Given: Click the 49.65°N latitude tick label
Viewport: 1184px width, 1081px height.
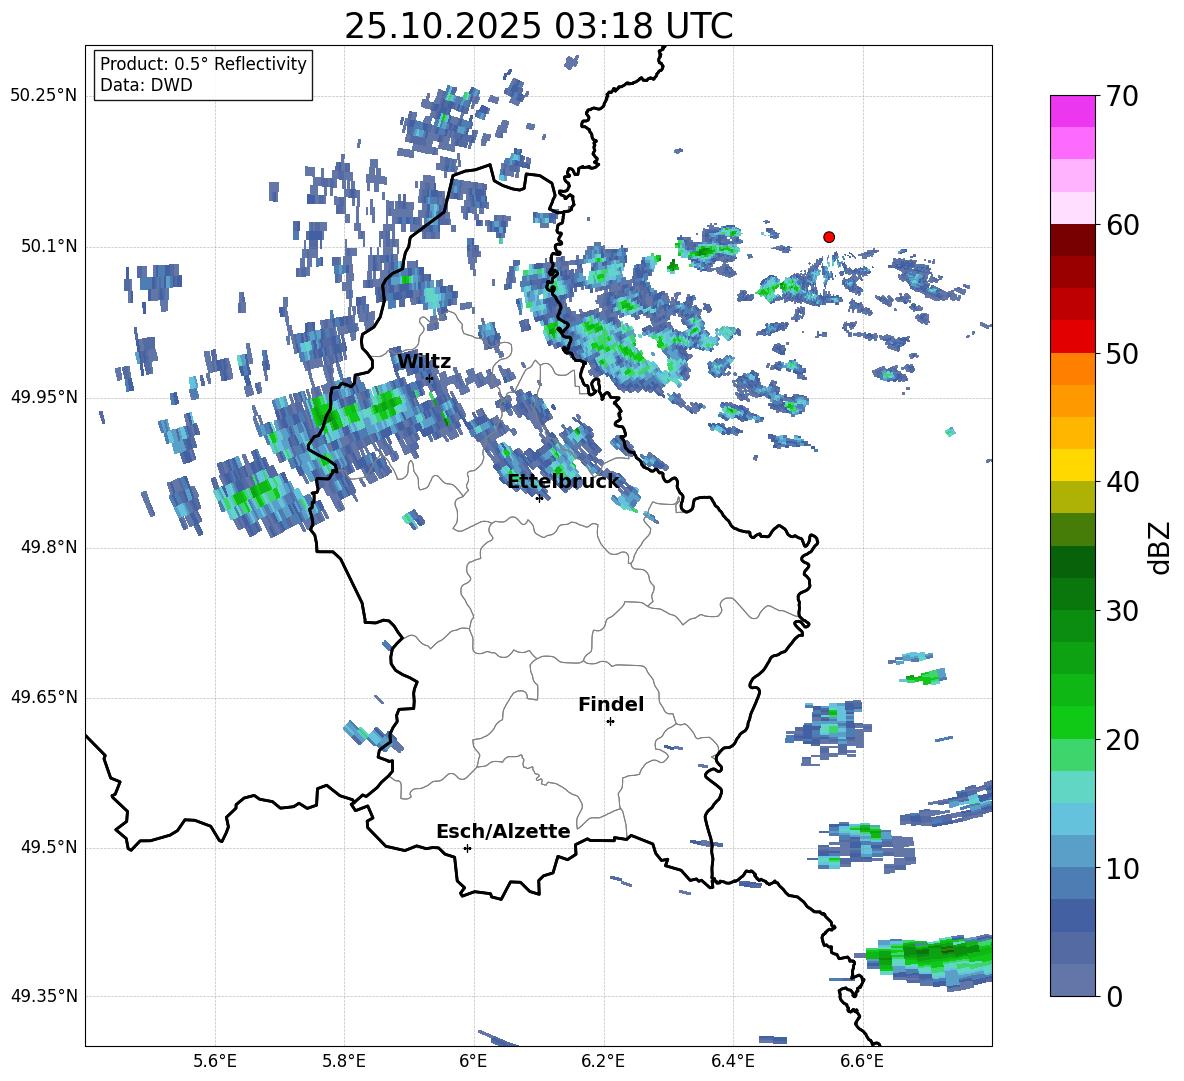Looking at the screenshot, I should point(44,697).
